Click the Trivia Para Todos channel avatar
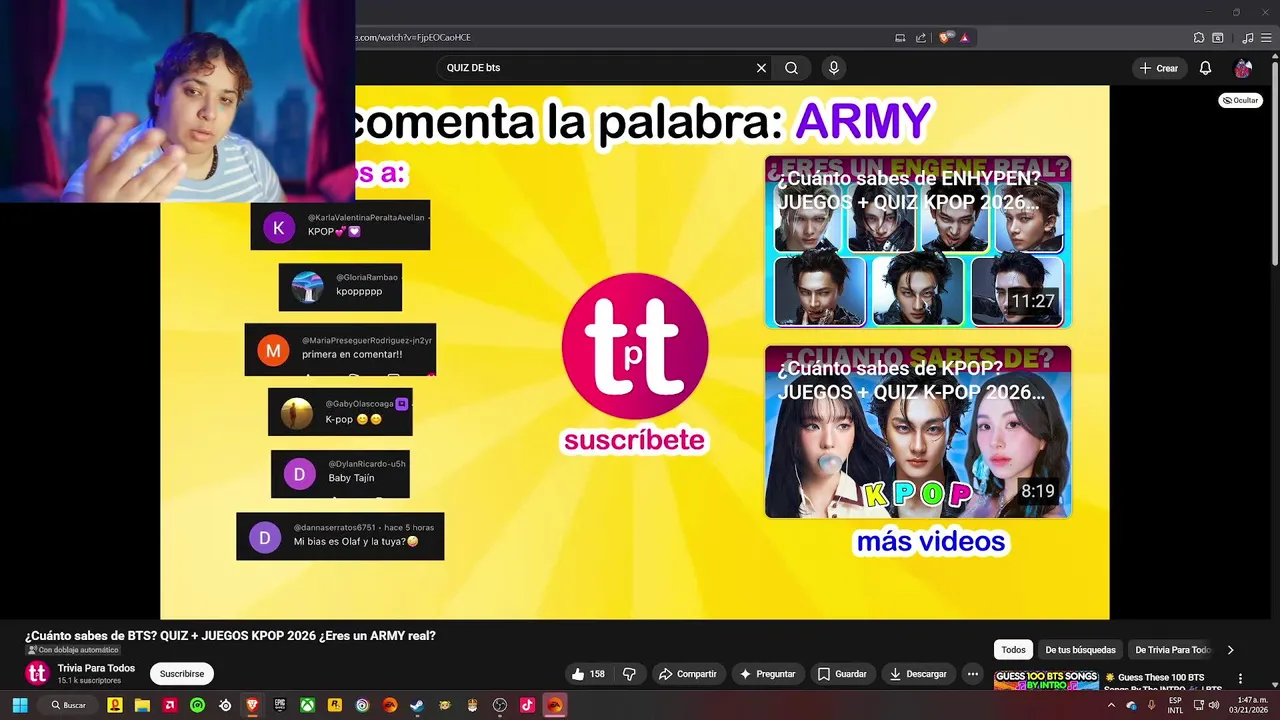 [x=37, y=673]
